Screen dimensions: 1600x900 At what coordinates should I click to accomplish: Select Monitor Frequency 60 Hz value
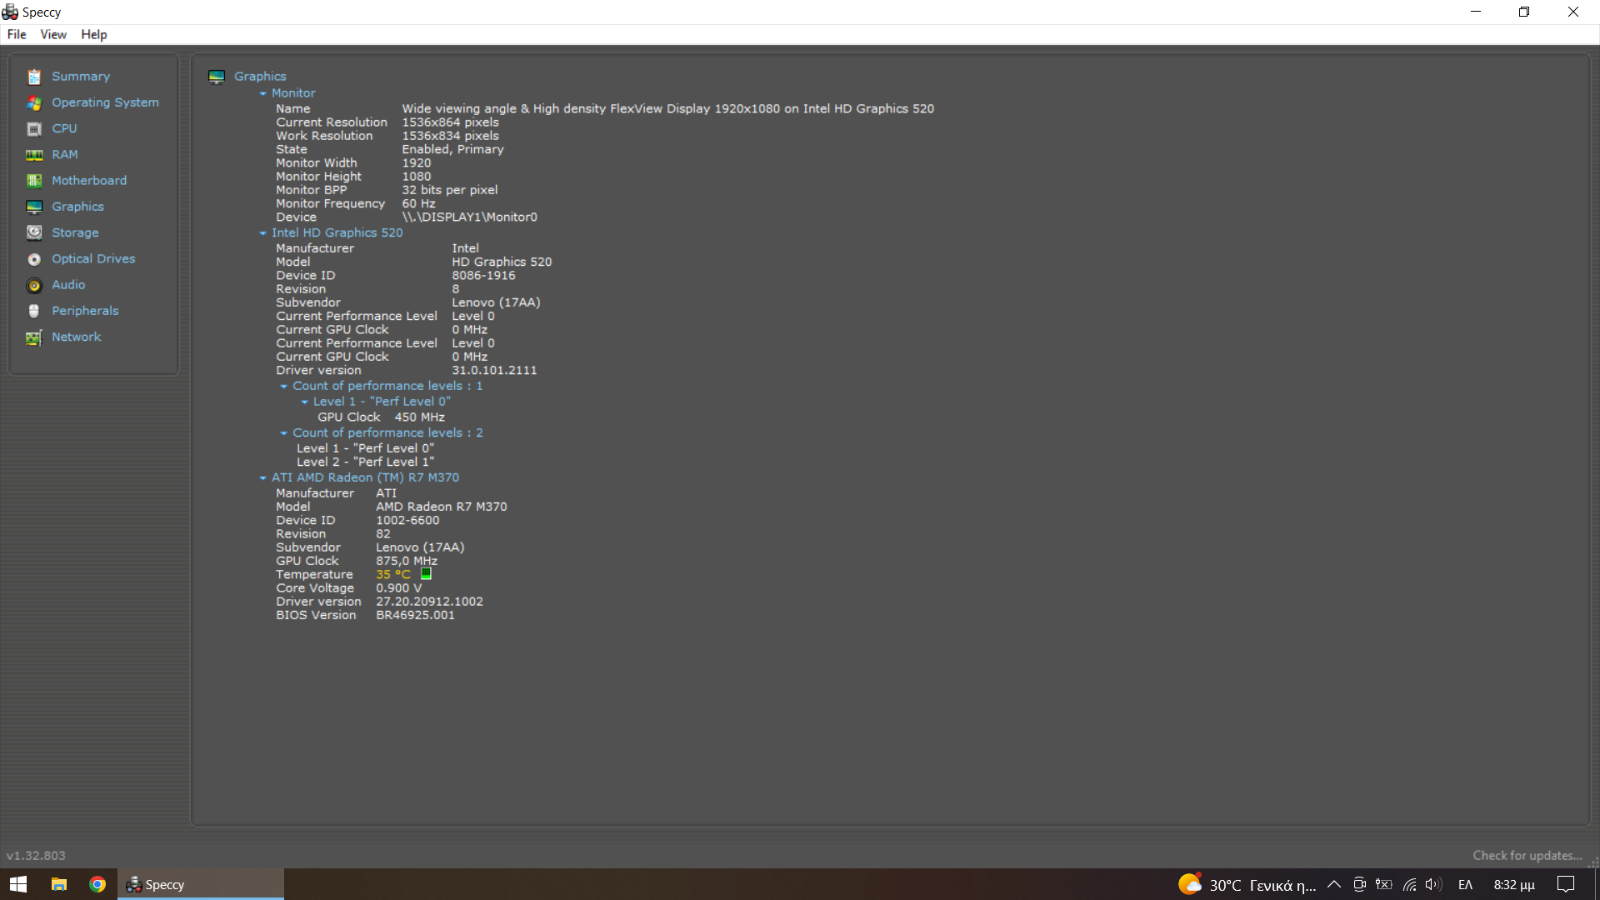pos(419,204)
